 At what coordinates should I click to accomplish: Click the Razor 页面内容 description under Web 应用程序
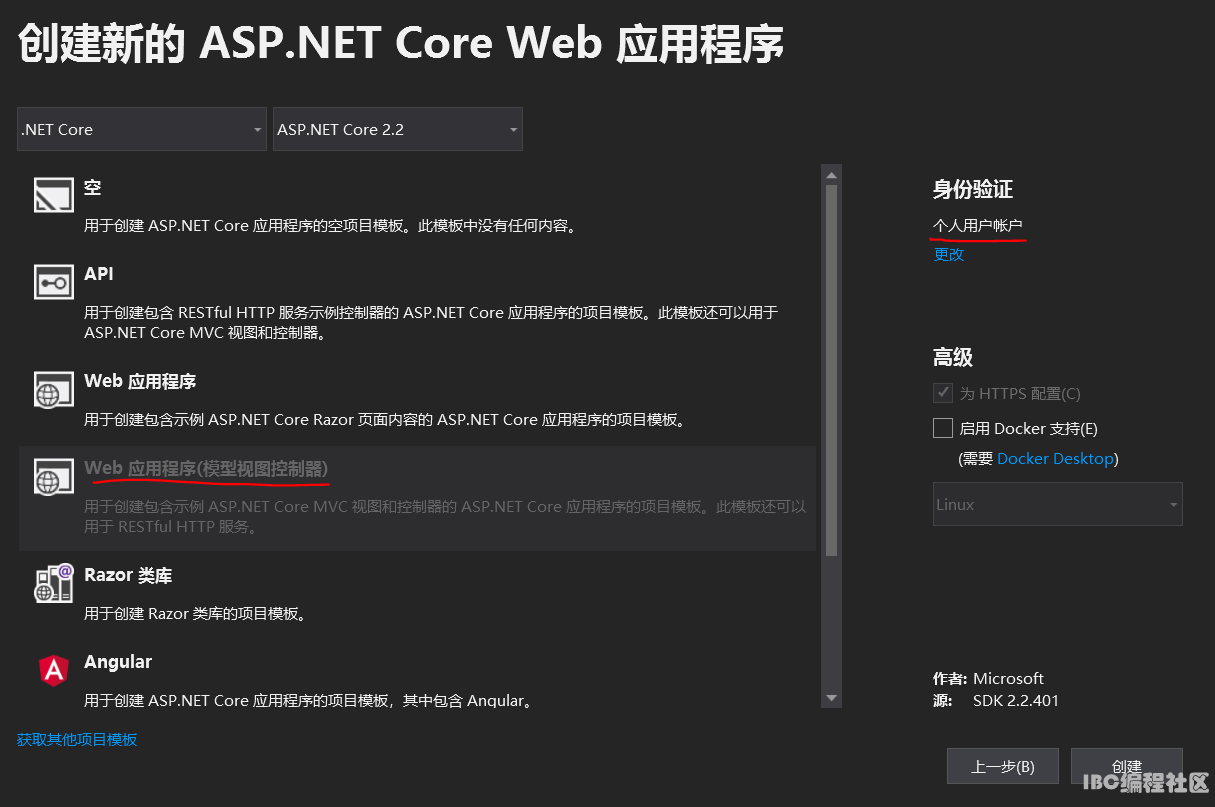(x=385, y=420)
